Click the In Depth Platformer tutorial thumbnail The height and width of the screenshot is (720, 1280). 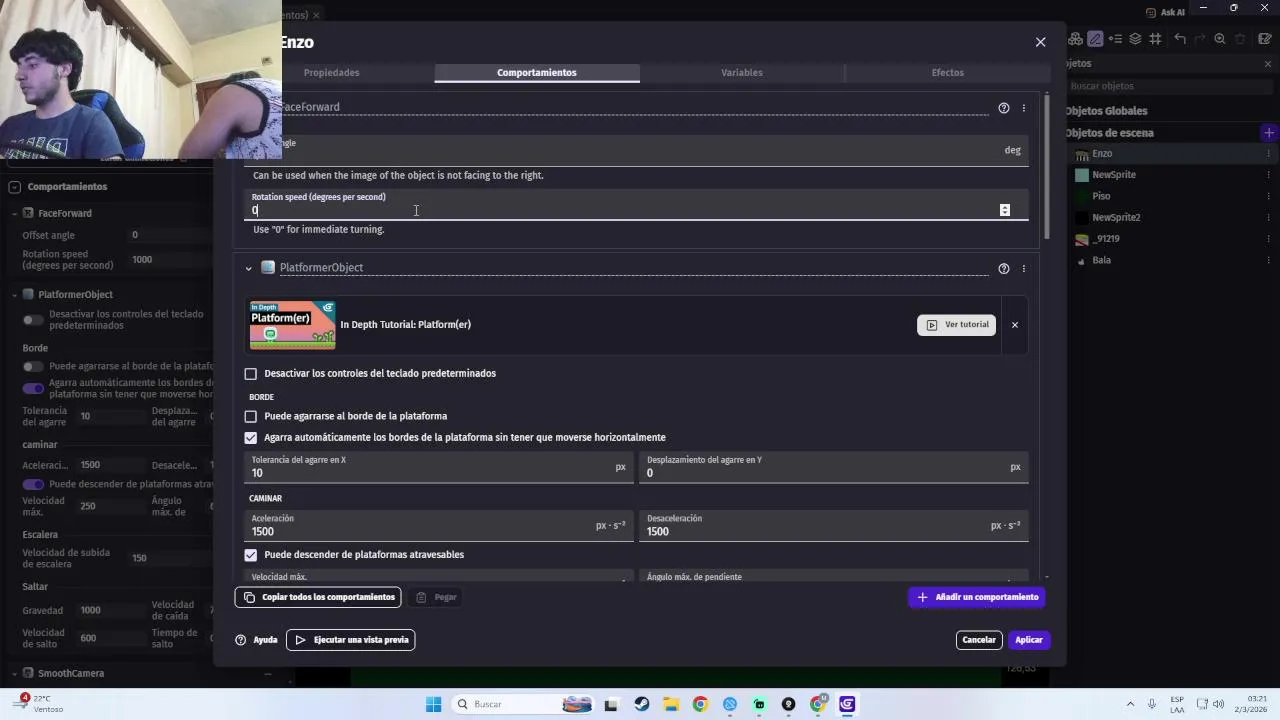[293, 325]
